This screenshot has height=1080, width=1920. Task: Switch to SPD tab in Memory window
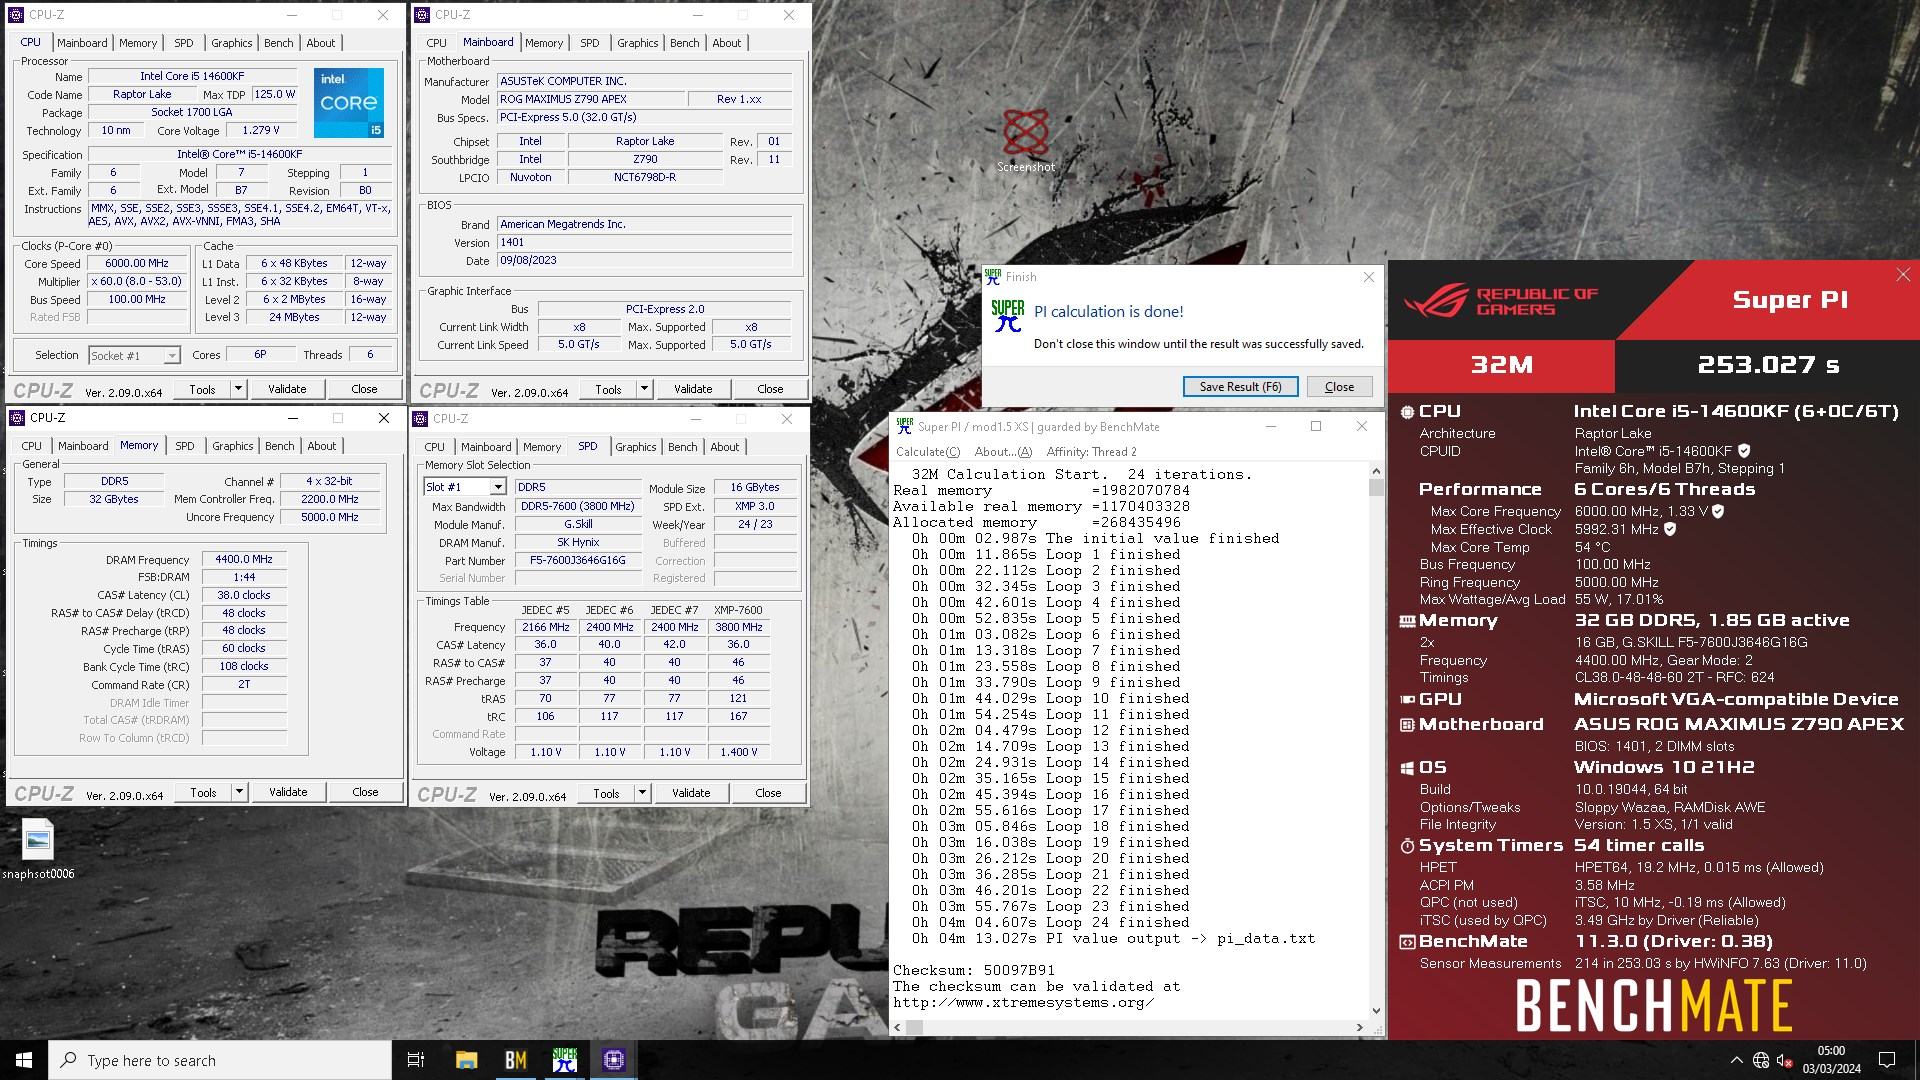(185, 446)
